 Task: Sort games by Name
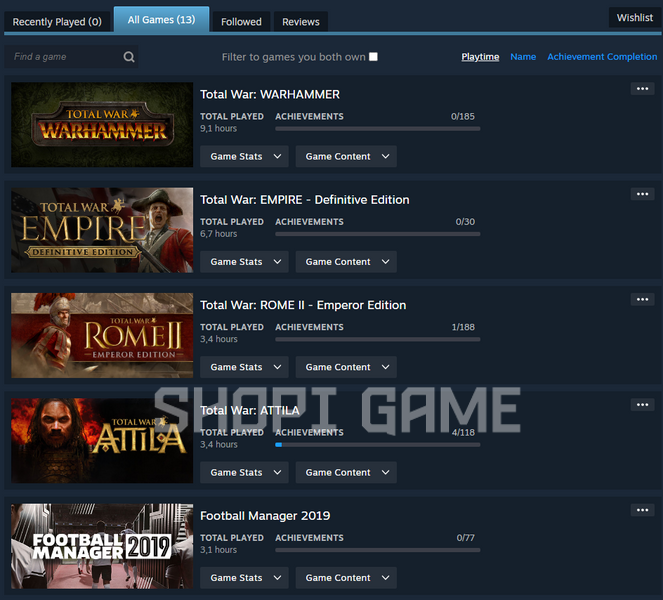pyautogui.click(x=523, y=57)
